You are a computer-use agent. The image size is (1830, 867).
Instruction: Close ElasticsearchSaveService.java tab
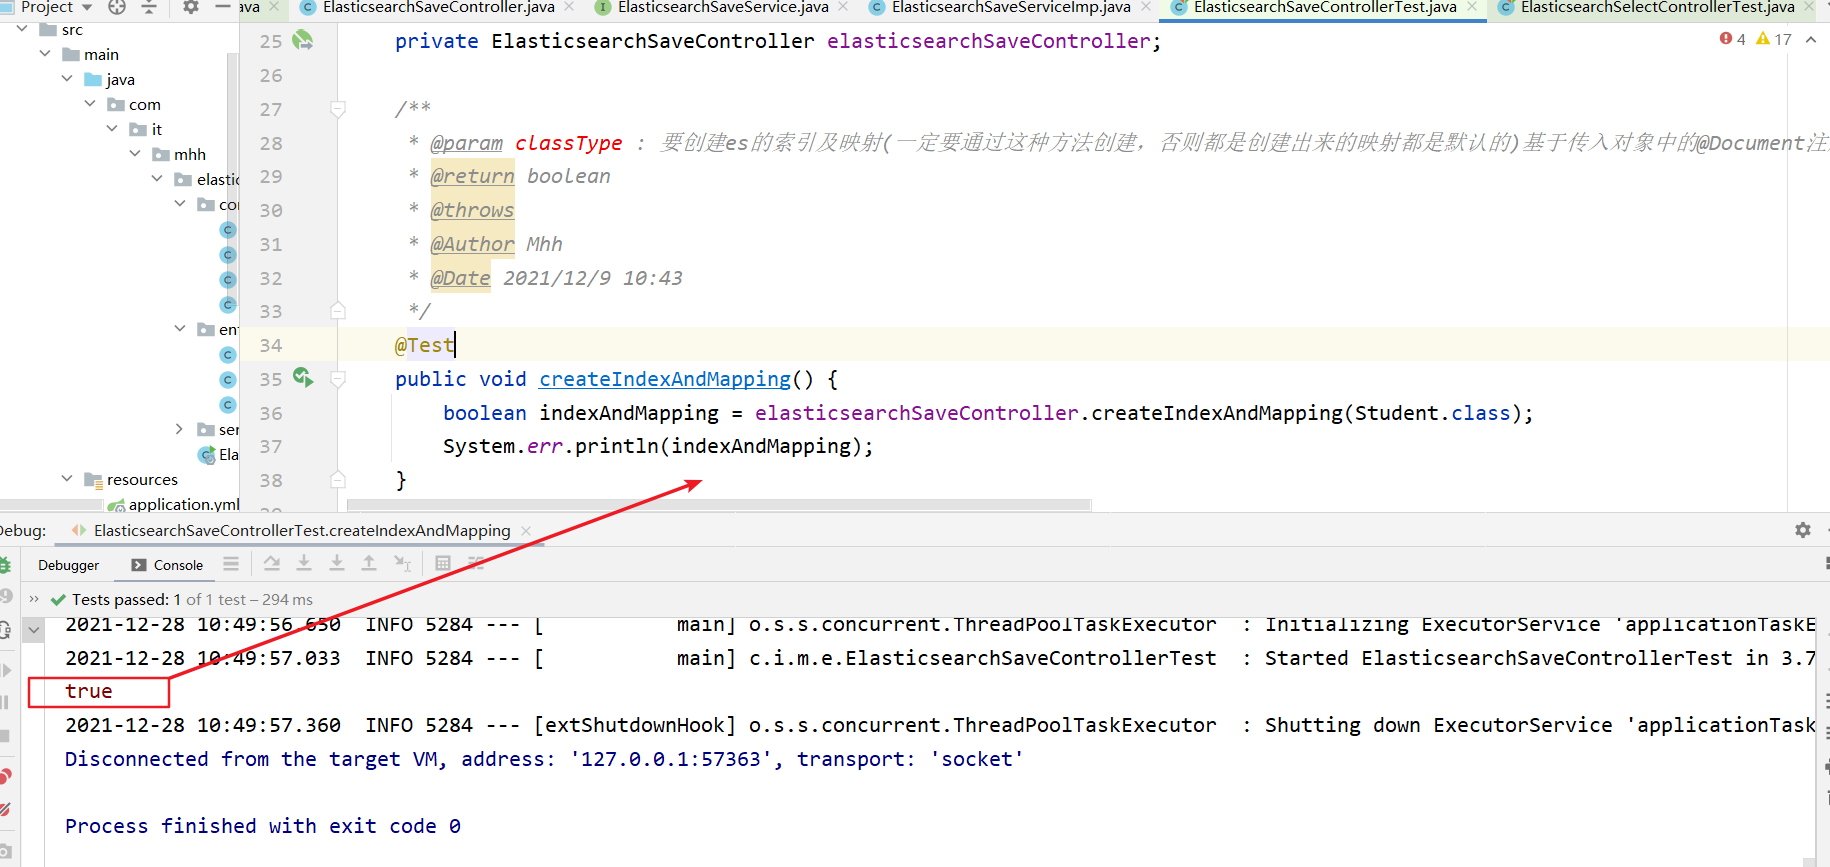[843, 7]
